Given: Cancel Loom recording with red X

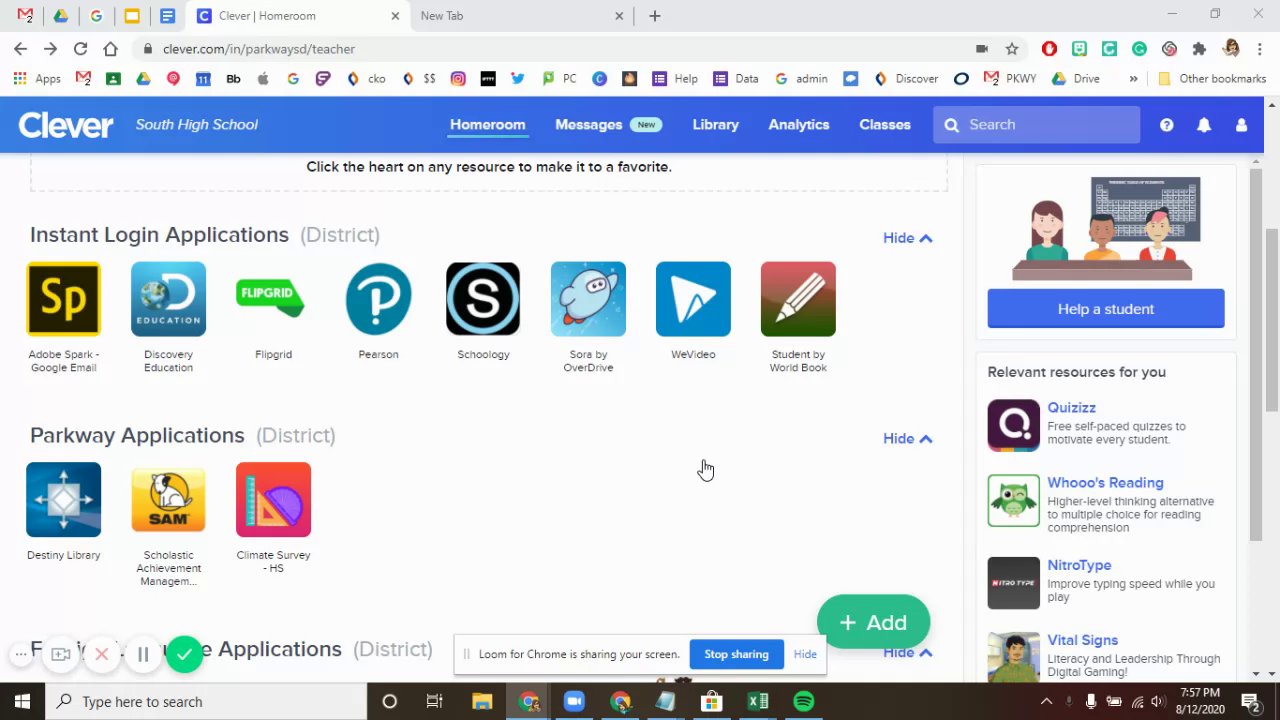Looking at the screenshot, I should tap(101, 654).
